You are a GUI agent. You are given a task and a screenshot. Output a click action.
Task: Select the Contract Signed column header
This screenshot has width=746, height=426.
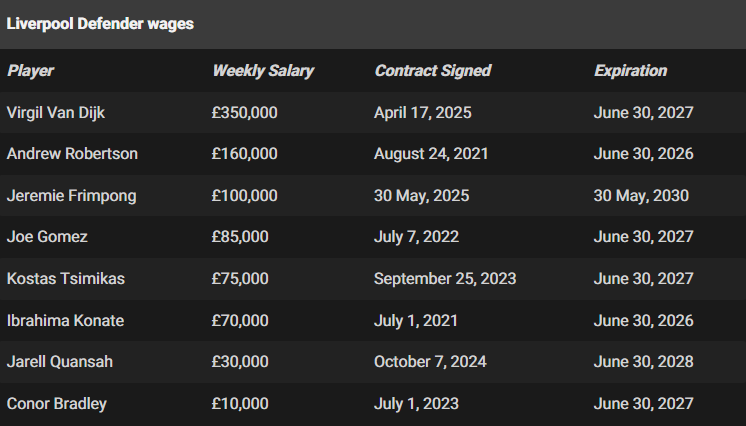click(x=432, y=71)
